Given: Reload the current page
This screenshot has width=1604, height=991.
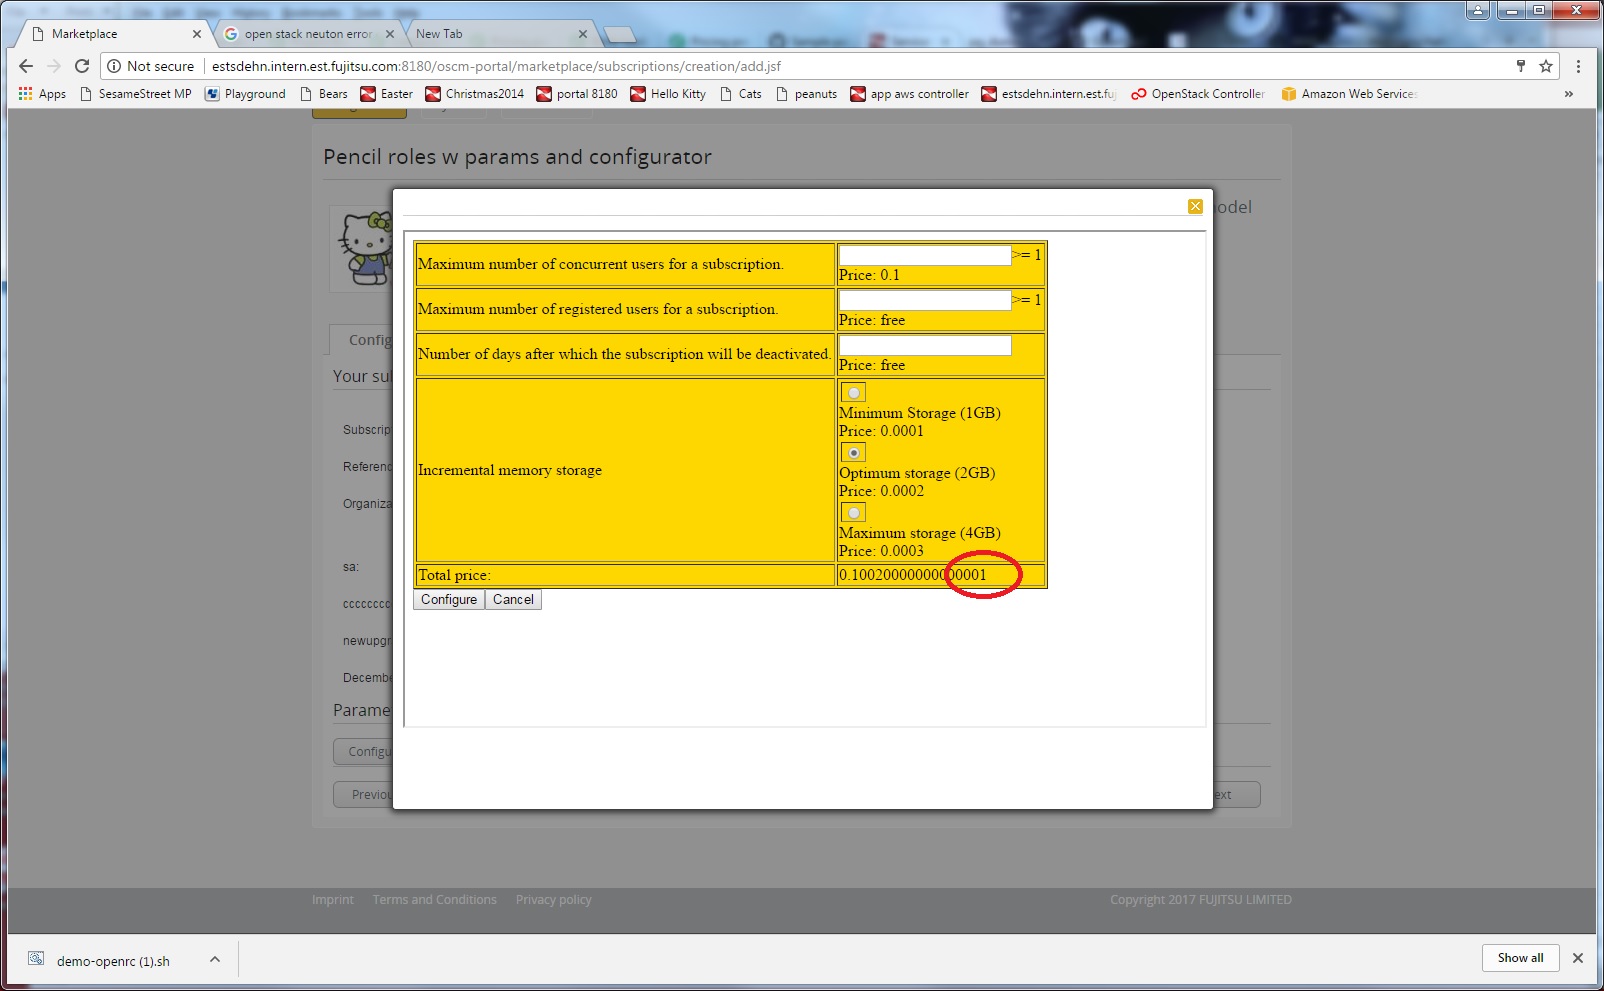Looking at the screenshot, I should coord(82,66).
